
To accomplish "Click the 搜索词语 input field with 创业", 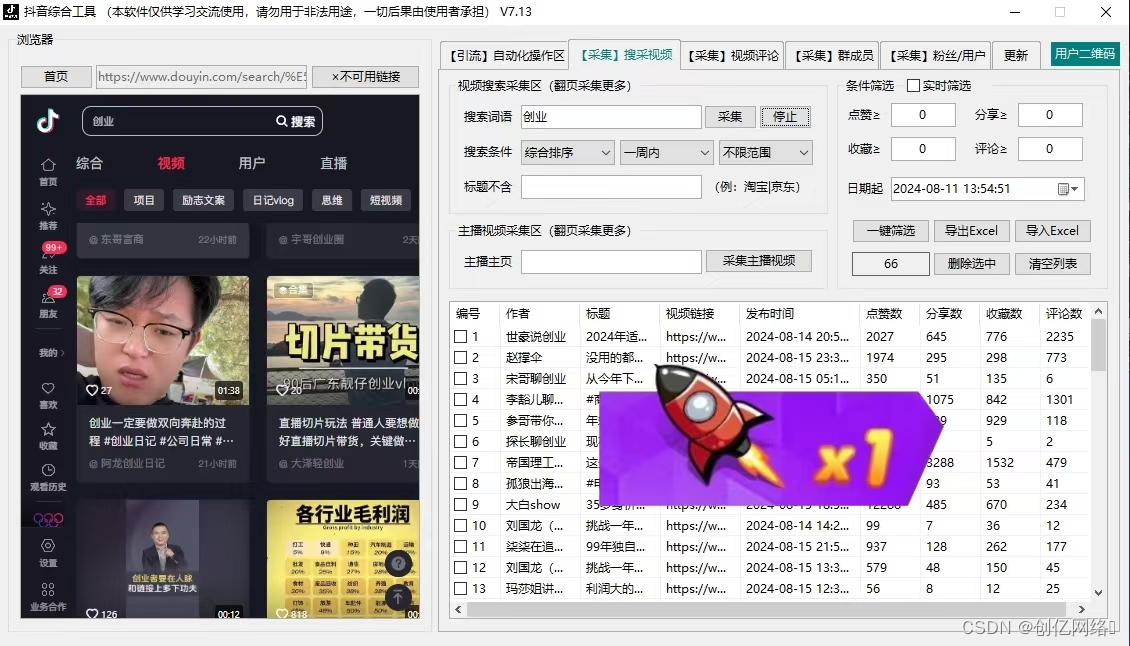I will tap(611, 117).
